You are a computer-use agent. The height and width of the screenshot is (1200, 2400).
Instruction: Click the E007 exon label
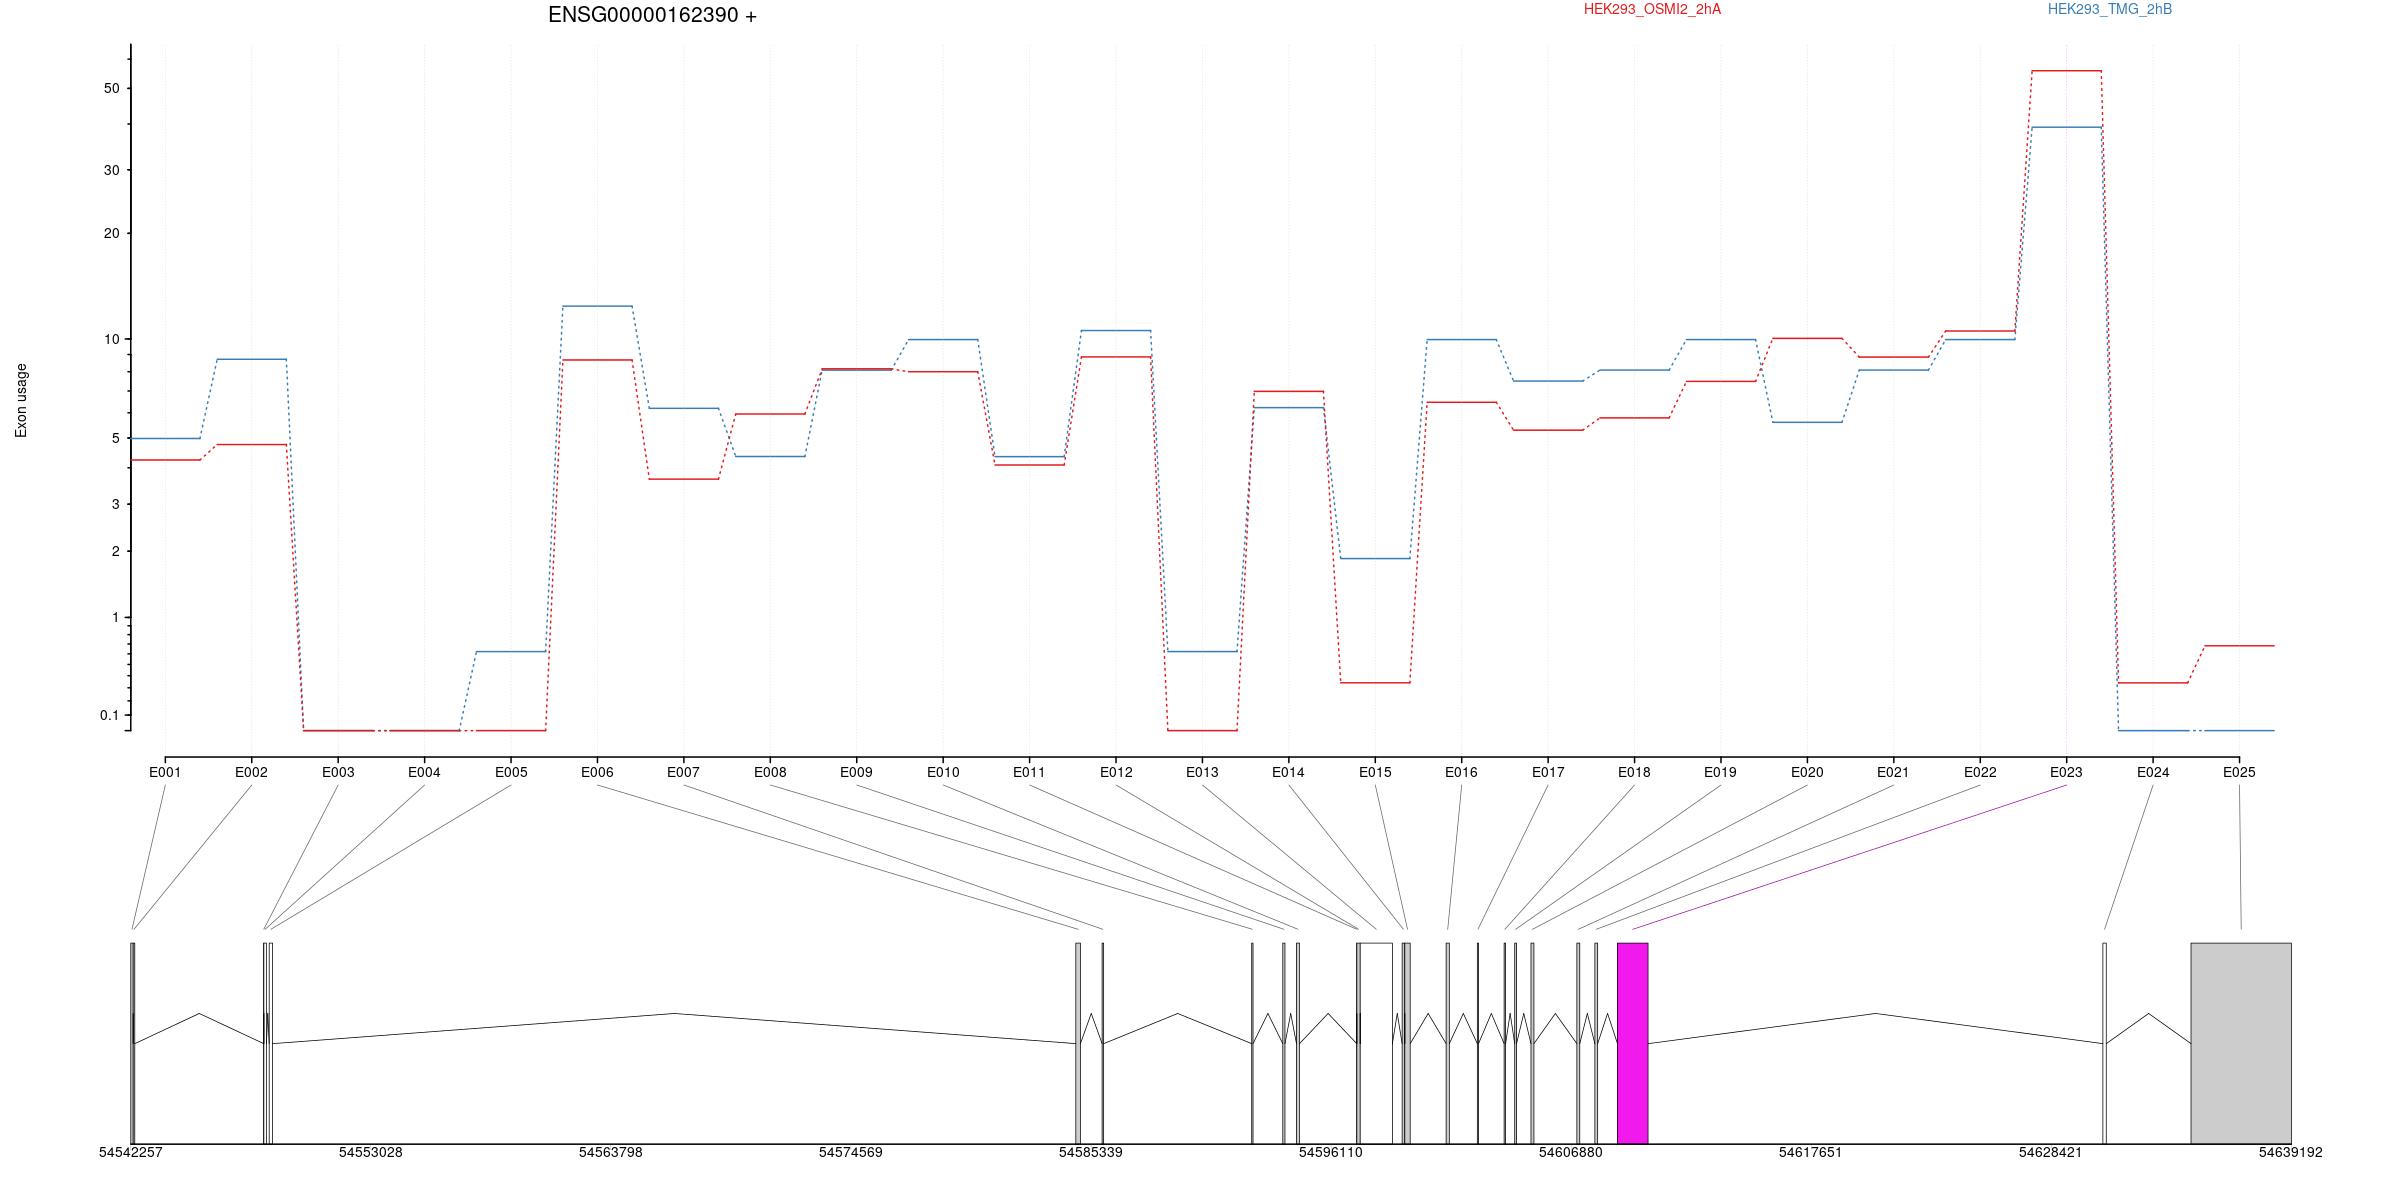683,772
